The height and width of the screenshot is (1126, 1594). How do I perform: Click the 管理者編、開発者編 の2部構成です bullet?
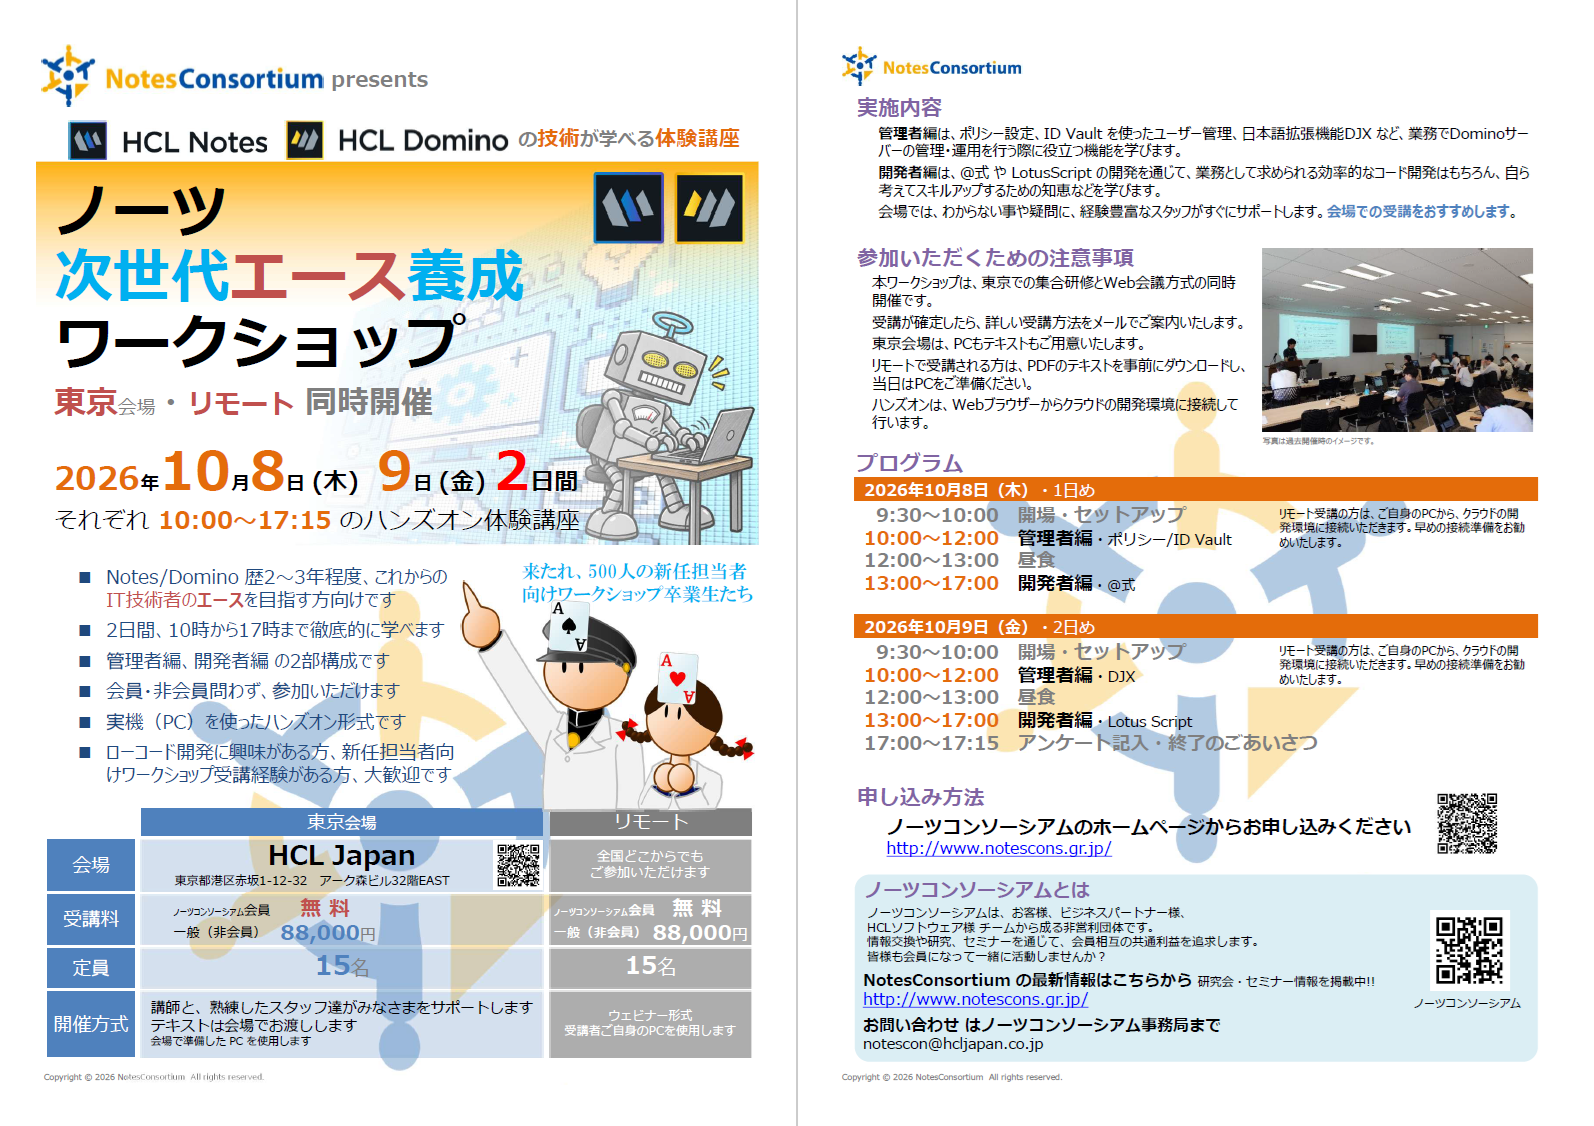tap(247, 661)
